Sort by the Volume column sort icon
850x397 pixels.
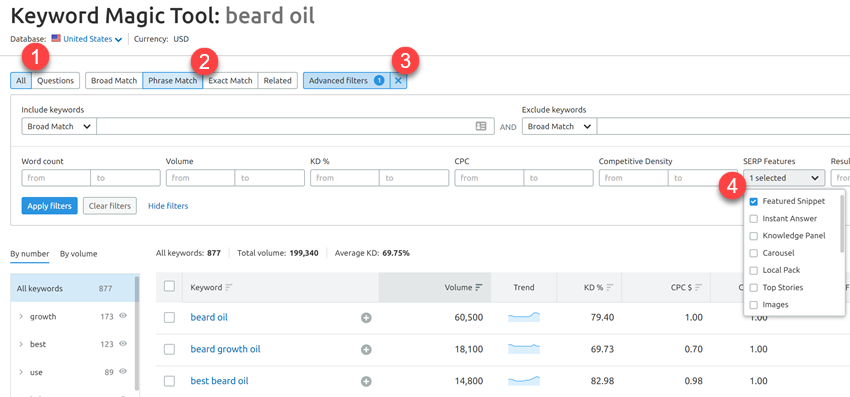479,287
